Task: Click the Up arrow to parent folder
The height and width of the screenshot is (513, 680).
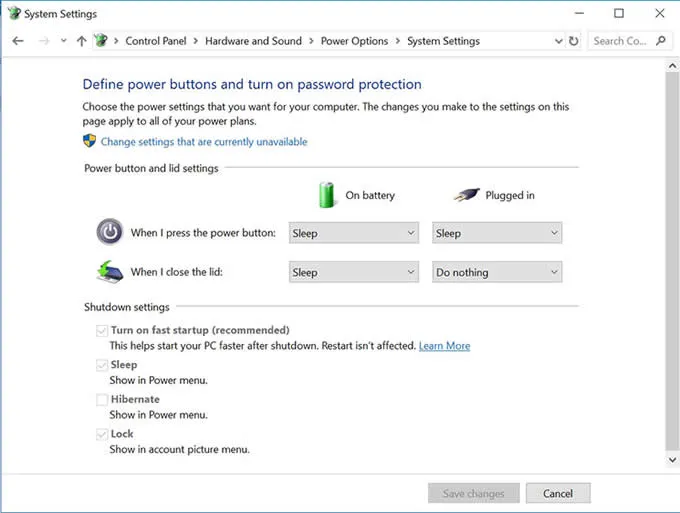Action: [x=81, y=41]
